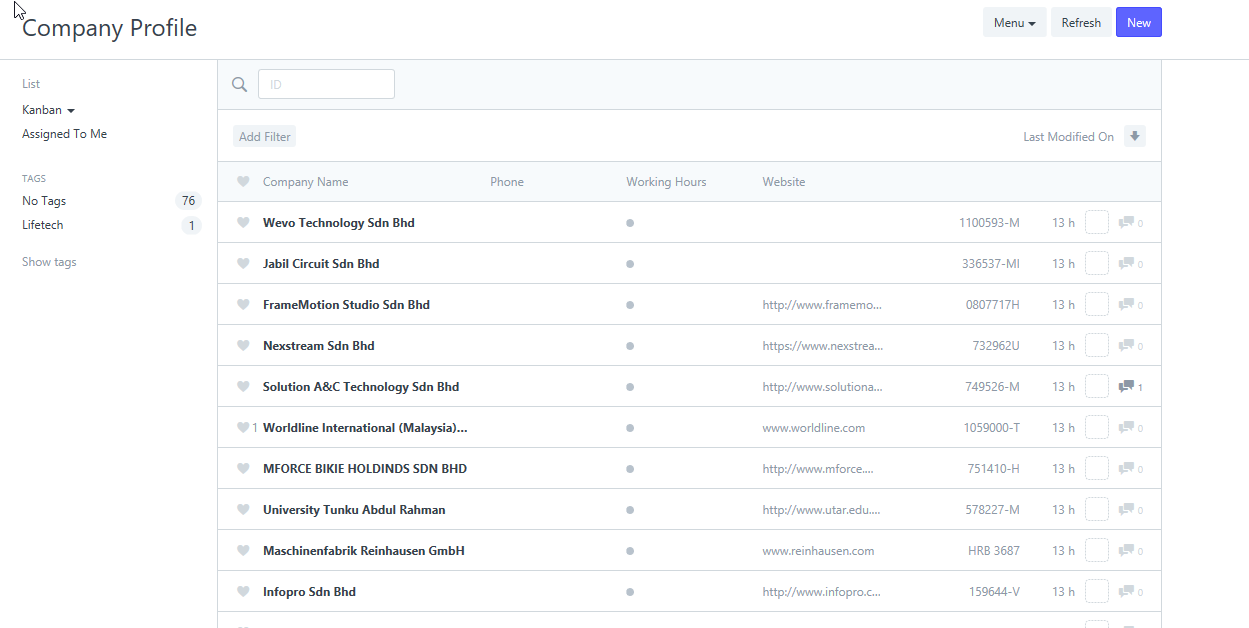Click the search magnifier icon
Image resolution: width=1249 pixels, height=628 pixels.
(239, 84)
